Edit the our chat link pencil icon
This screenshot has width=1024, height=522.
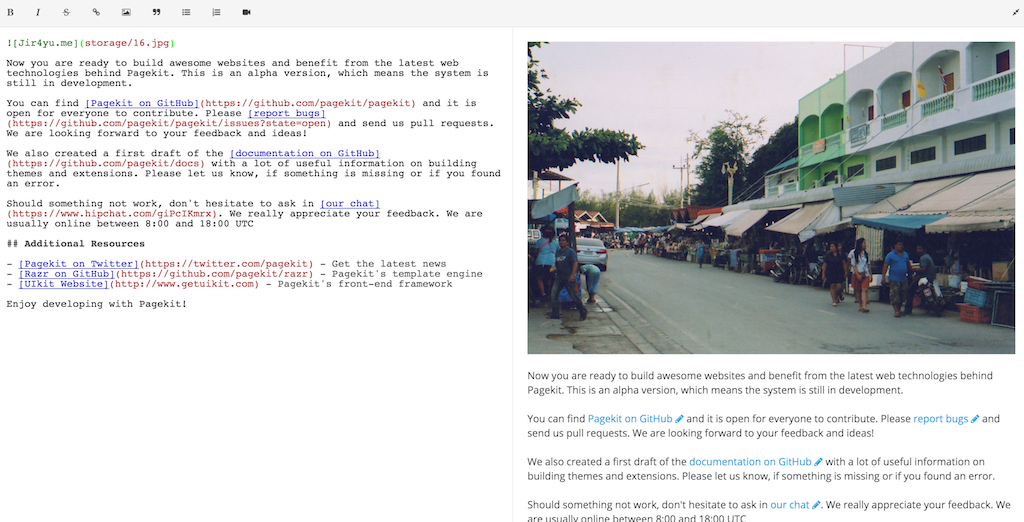[x=816, y=505]
